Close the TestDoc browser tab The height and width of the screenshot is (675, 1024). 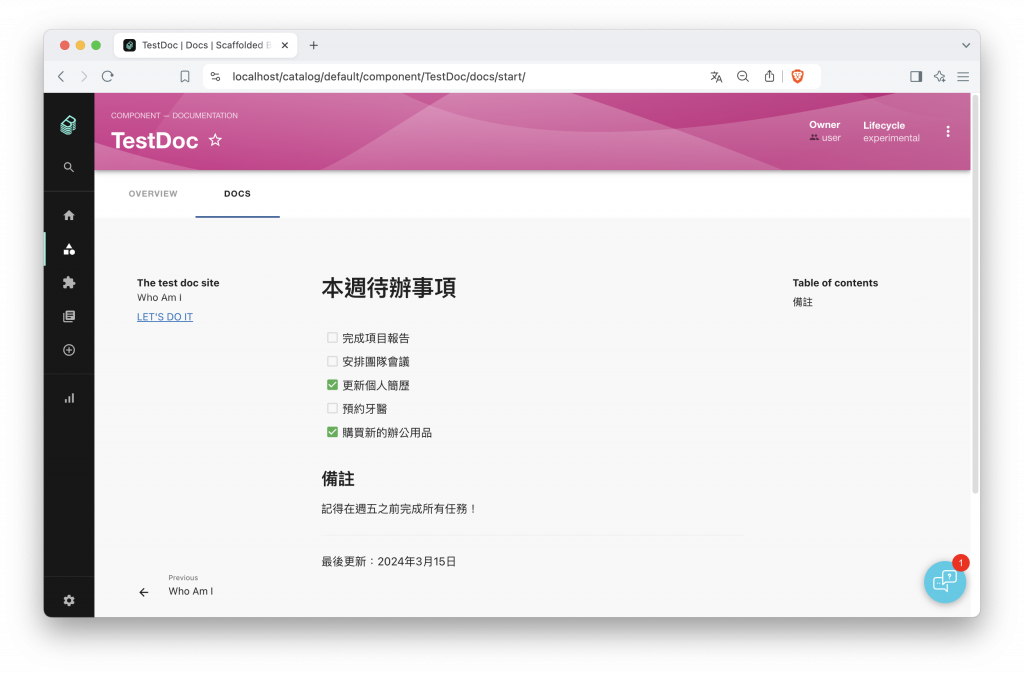285,45
